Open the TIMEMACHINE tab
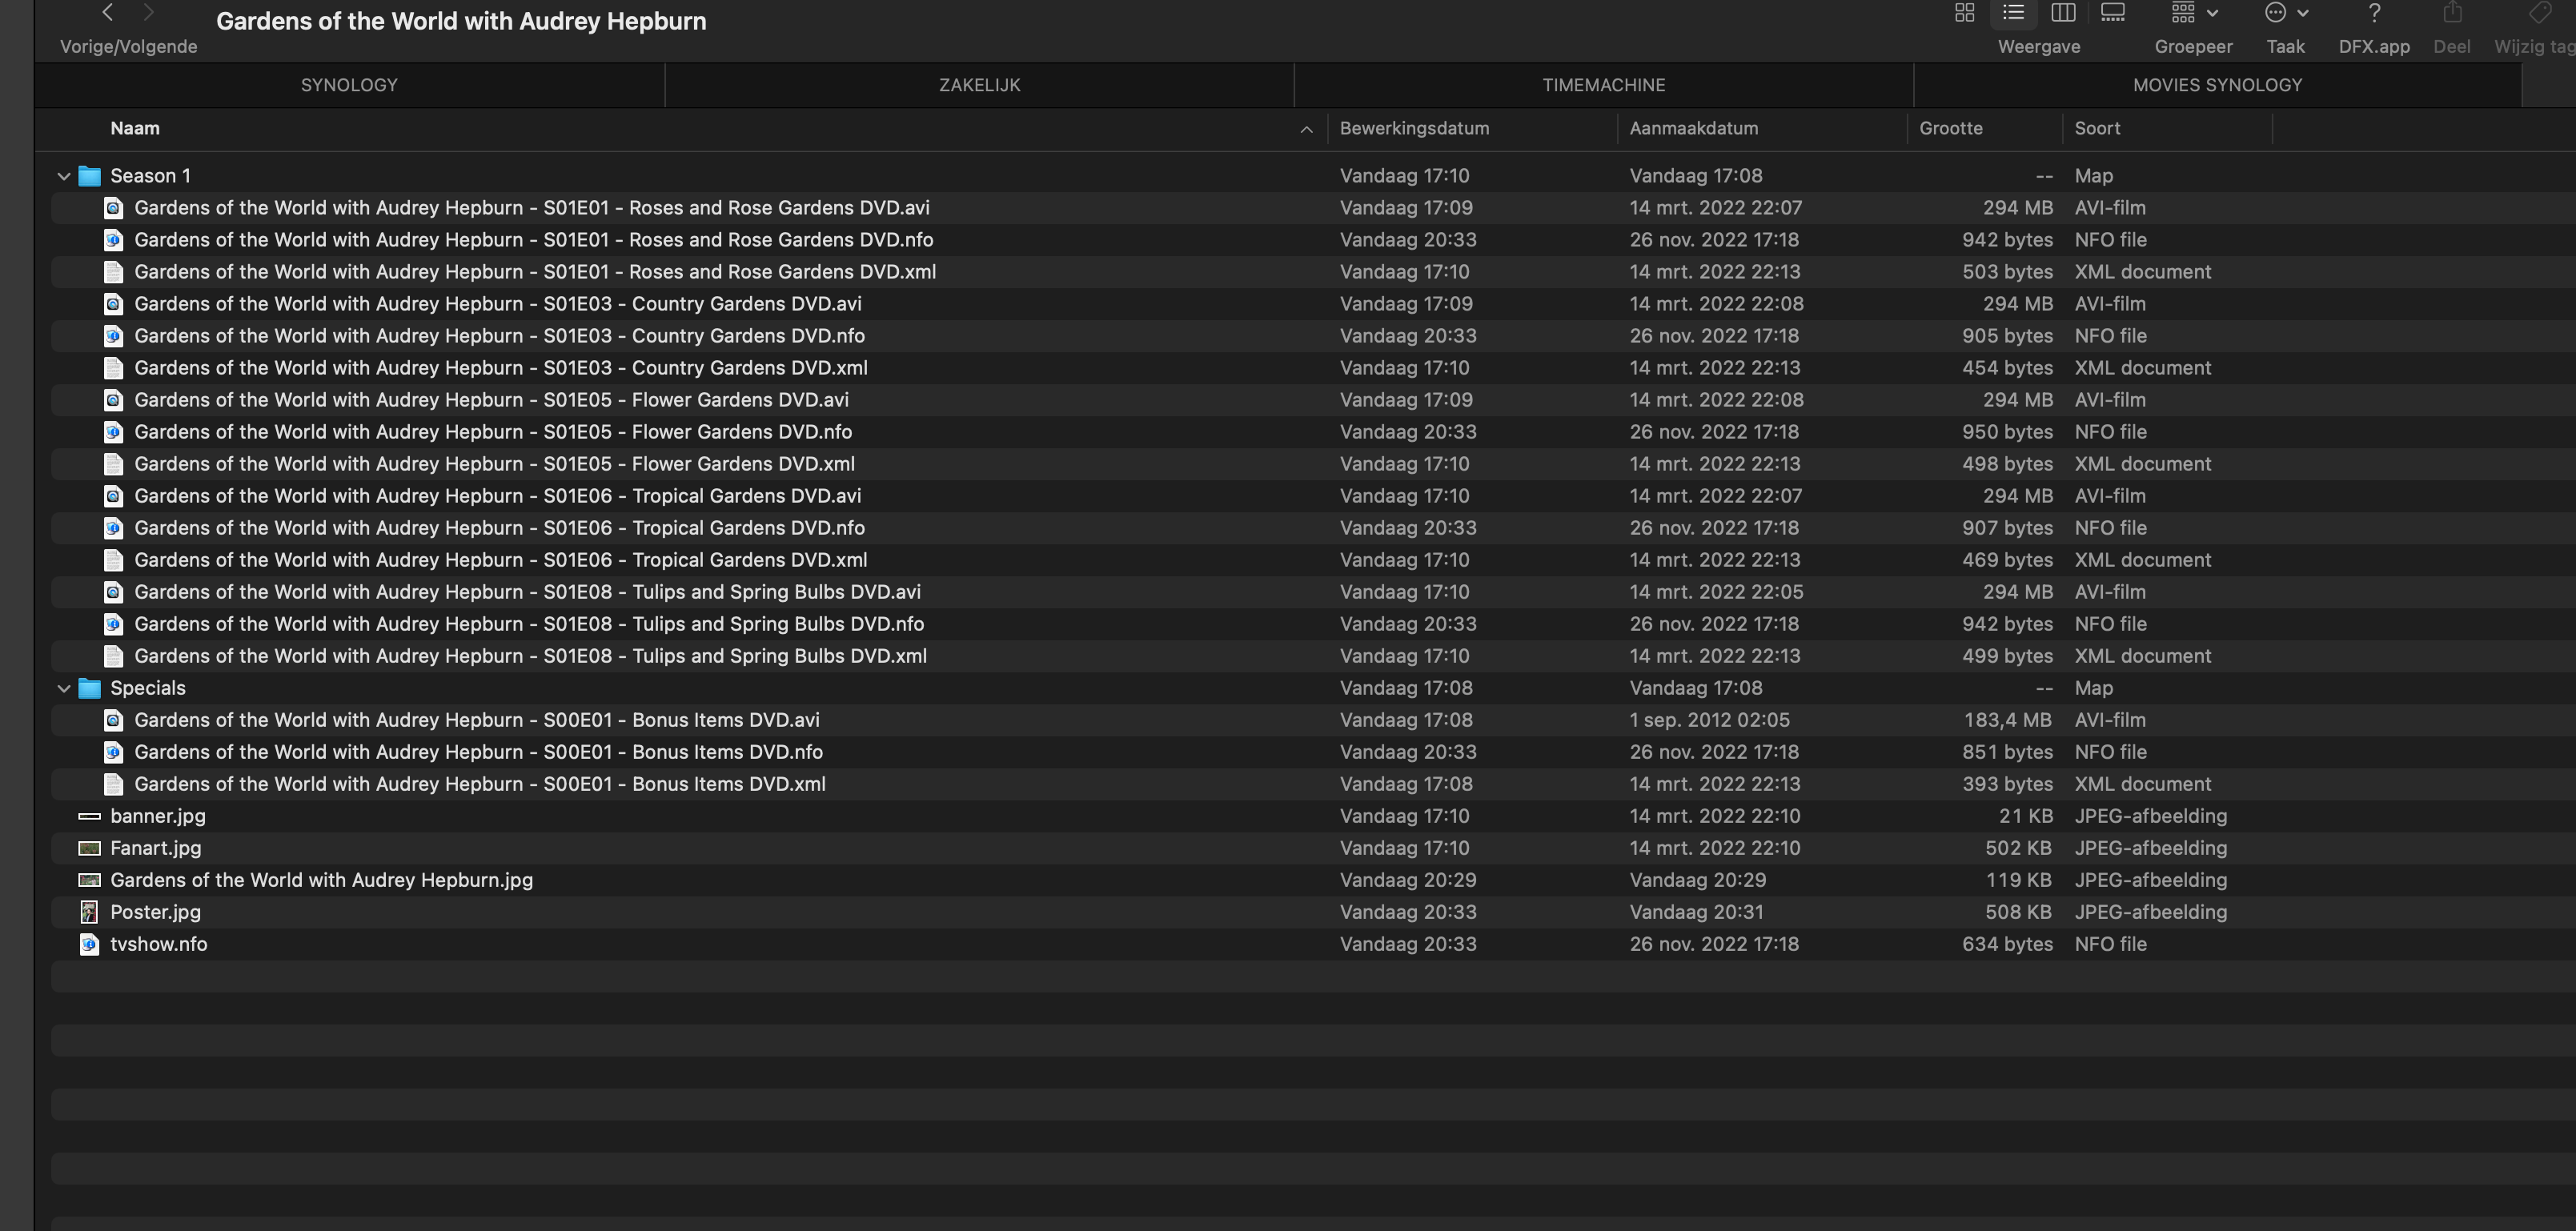Screen dimensions: 2576x1231 pos(1603,85)
